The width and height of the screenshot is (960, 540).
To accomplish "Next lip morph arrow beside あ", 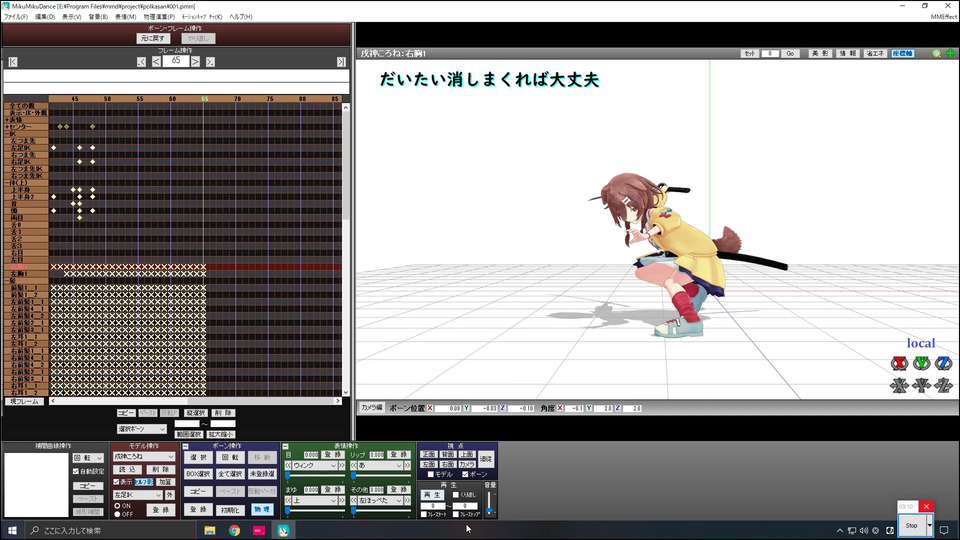I will [408, 466].
